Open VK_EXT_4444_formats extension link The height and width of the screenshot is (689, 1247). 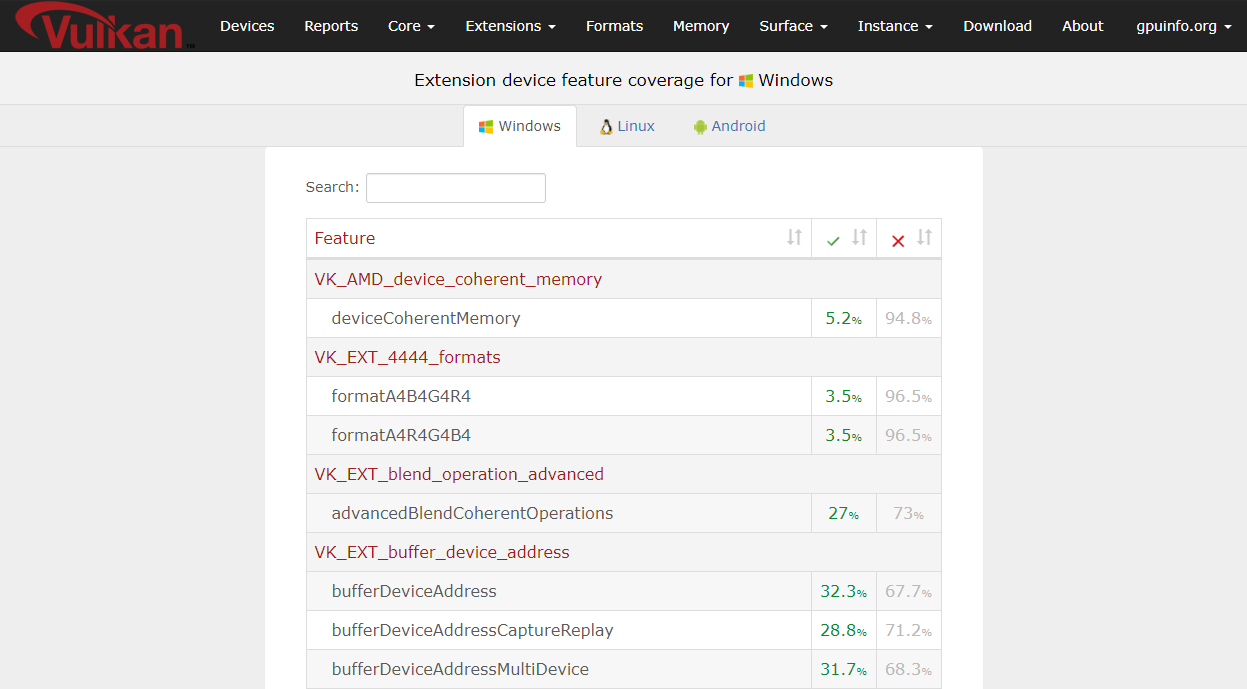click(x=407, y=357)
